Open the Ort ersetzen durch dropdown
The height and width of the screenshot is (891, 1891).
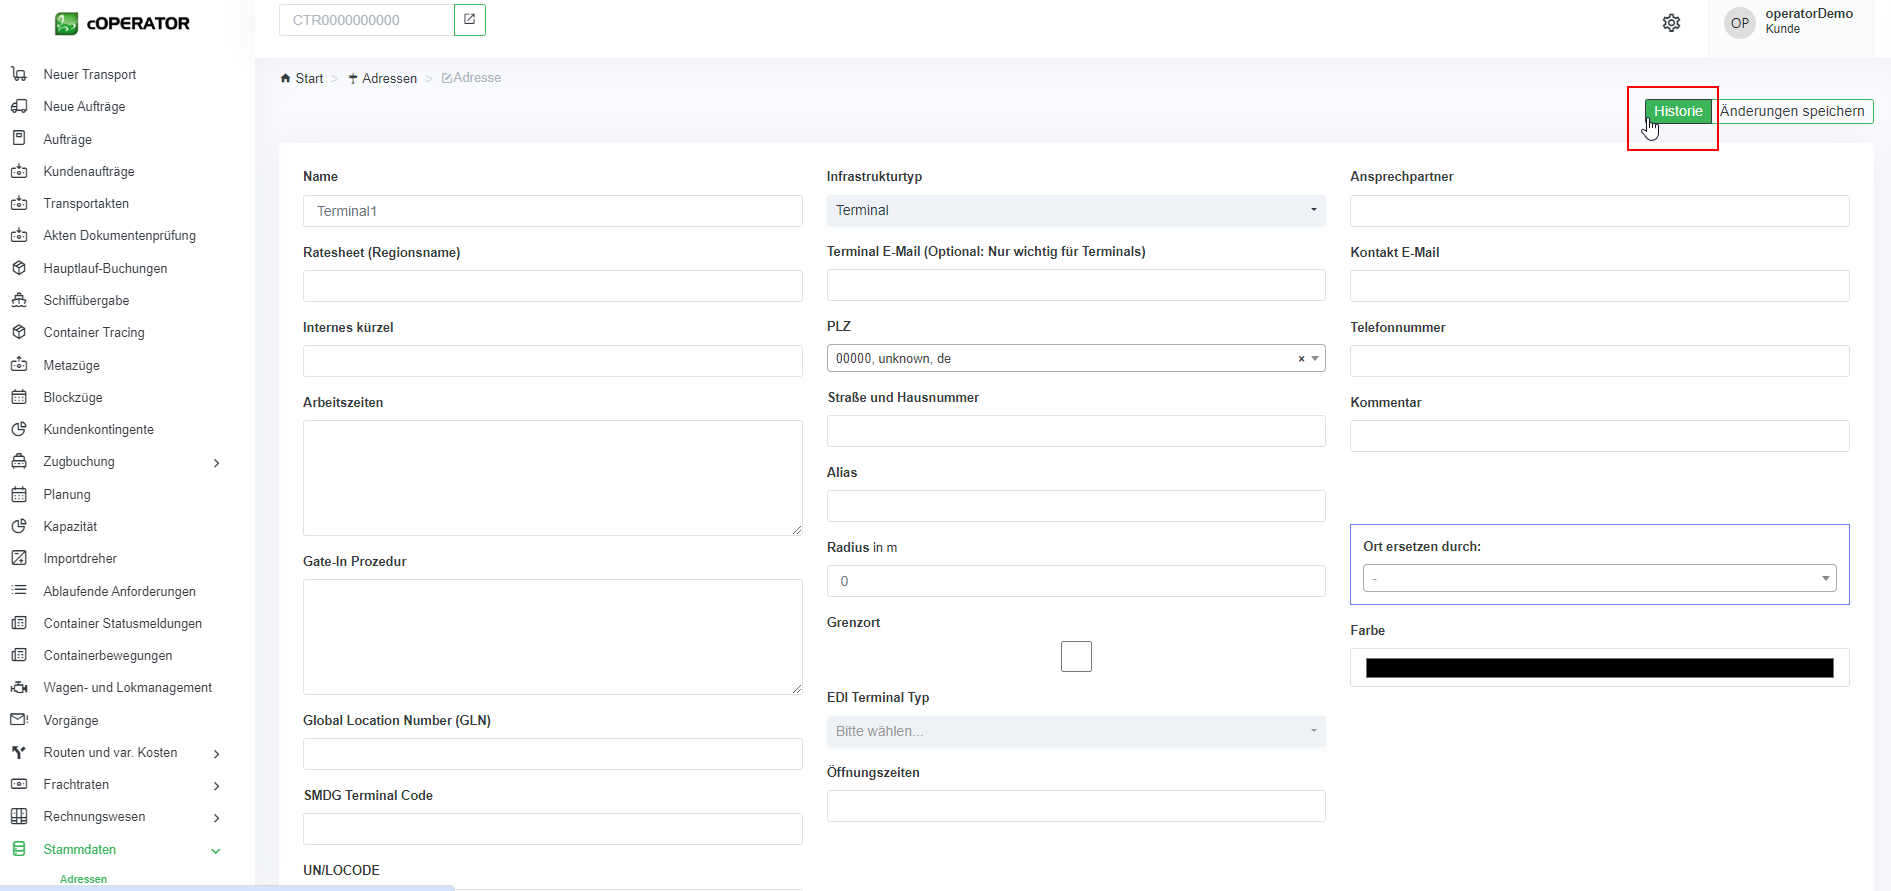[1598, 578]
